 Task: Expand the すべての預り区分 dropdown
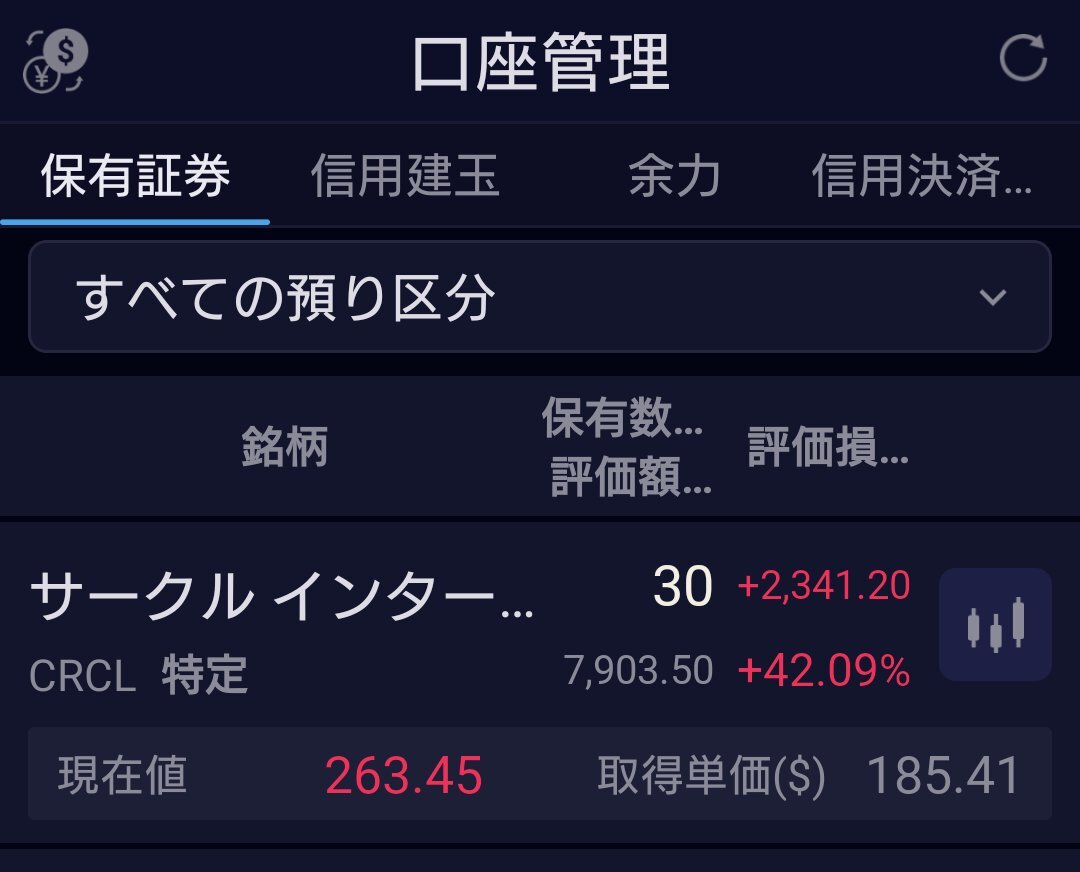540,296
